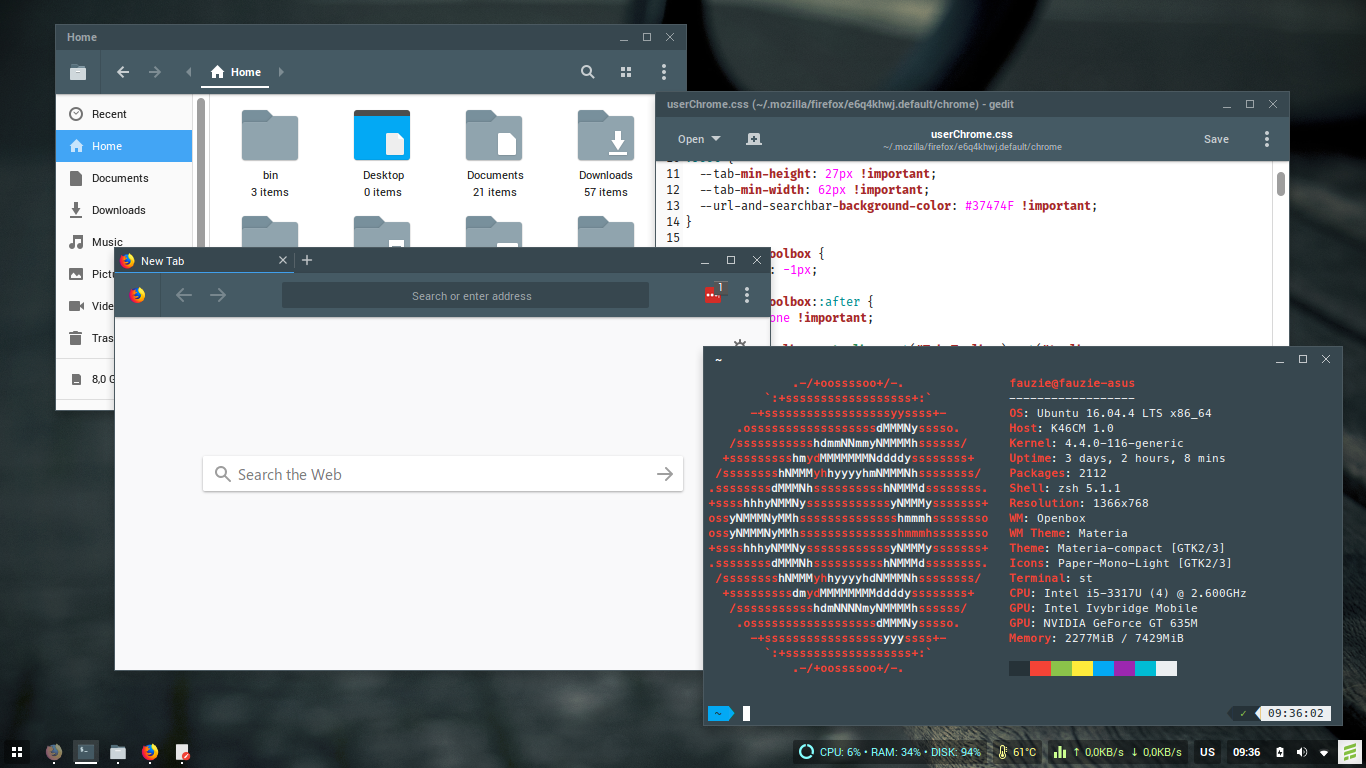This screenshot has height=768, width=1366.
Task: Open the red extension icon with badge
Action: tap(714, 294)
